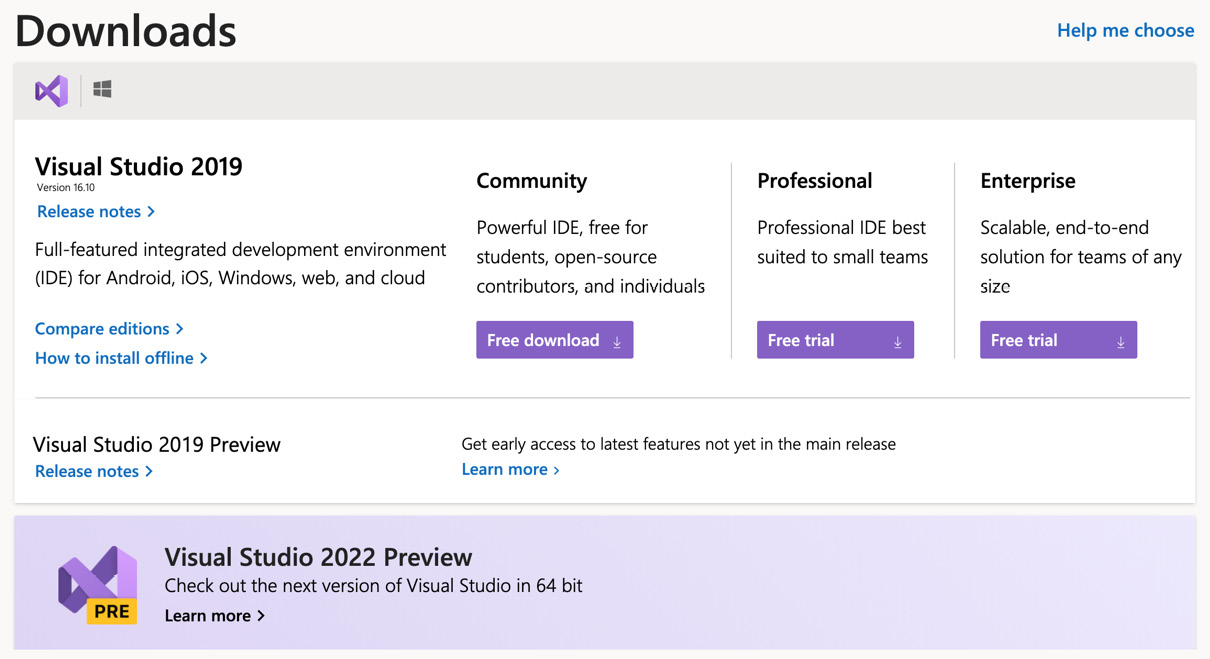Click Learn more for Visual Studio 2022 Preview
This screenshot has width=1210, height=659.
(x=215, y=615)
